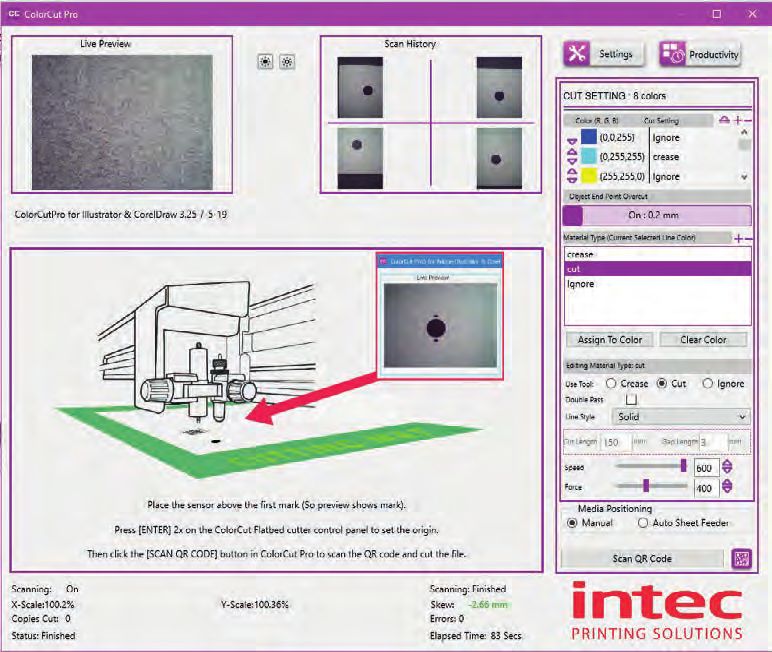Viewport: 772px width, 652px height.
Task: Select 'Ignore' in the Material Type list
Action: click(x=657, y=284)
